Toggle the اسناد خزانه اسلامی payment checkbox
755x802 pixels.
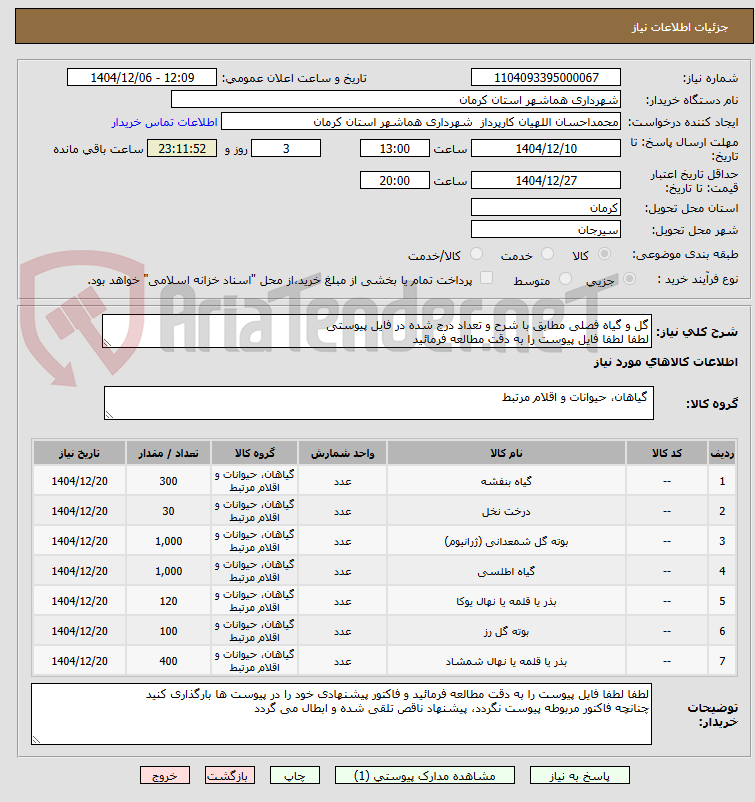[x=486, y=278]
